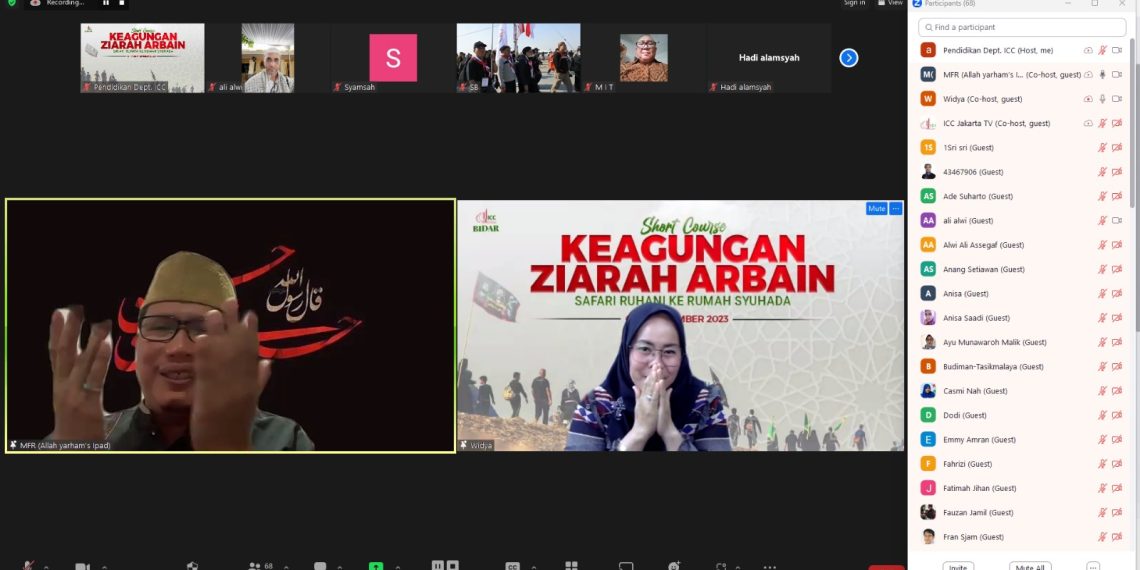Pause the recording in the top bar
Image resolution: width=1140 pixels, height=570 pixels.
pyautogui.click(x=106, y=3)
